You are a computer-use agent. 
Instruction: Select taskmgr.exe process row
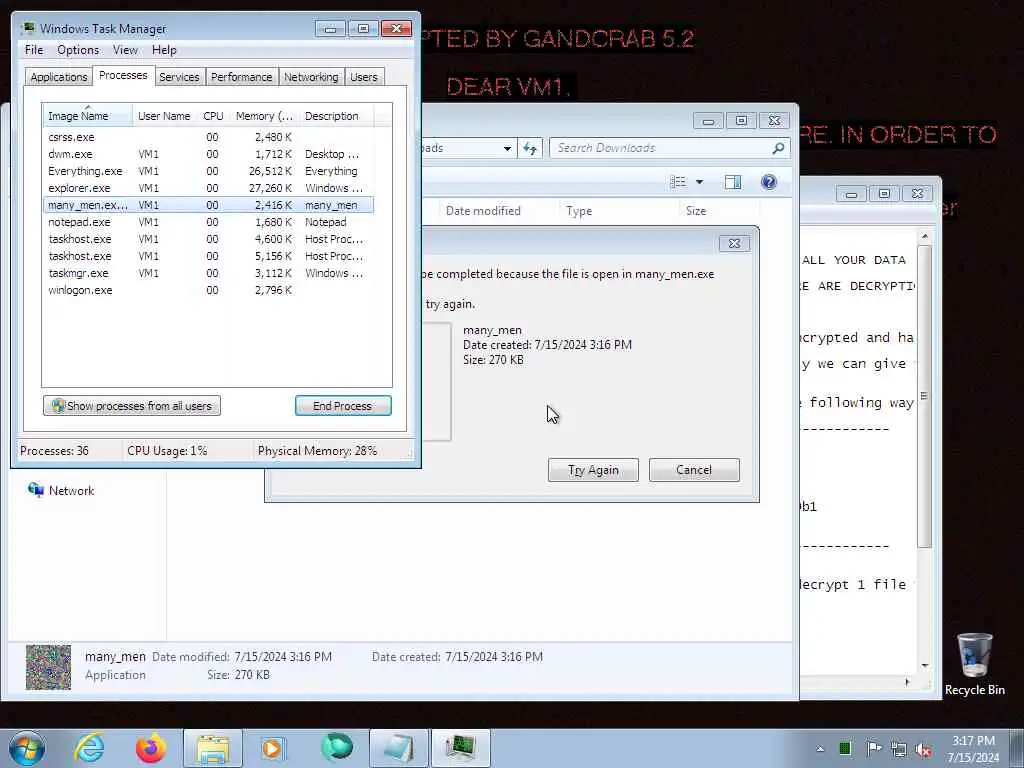click(208, 273)
